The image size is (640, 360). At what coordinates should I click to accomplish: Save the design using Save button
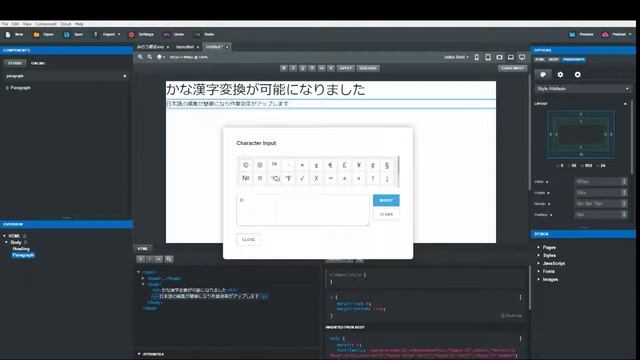coord(73,35)
